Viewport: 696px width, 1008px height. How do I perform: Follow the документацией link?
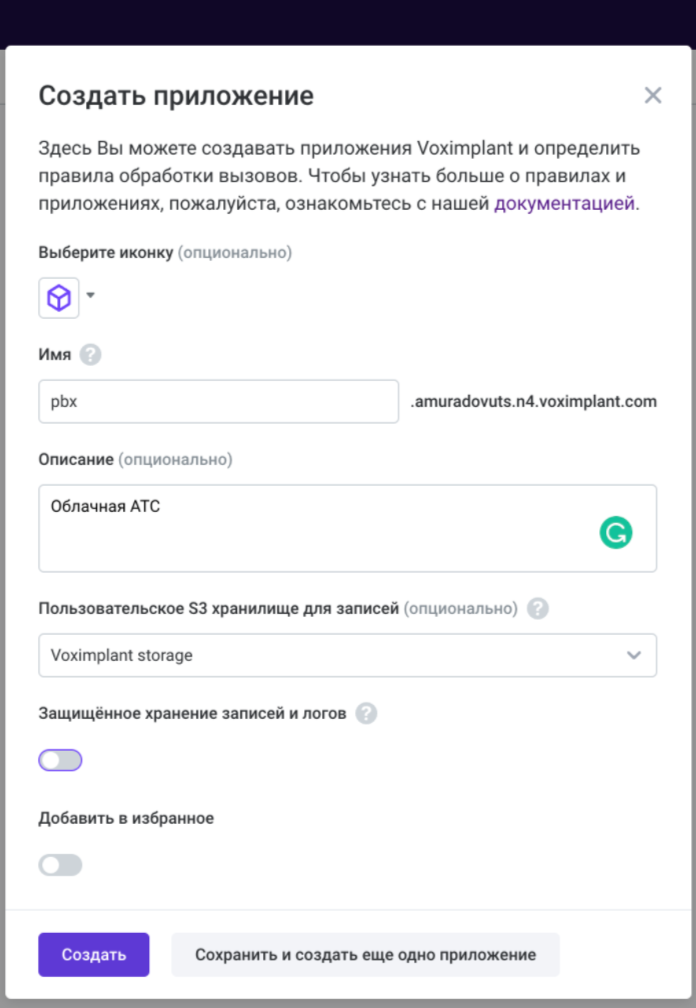pos(564,203)
